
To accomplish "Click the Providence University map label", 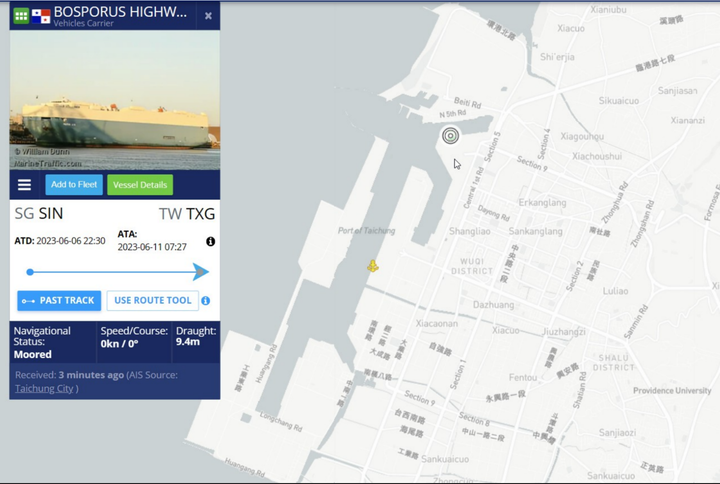I will [672, 391].
